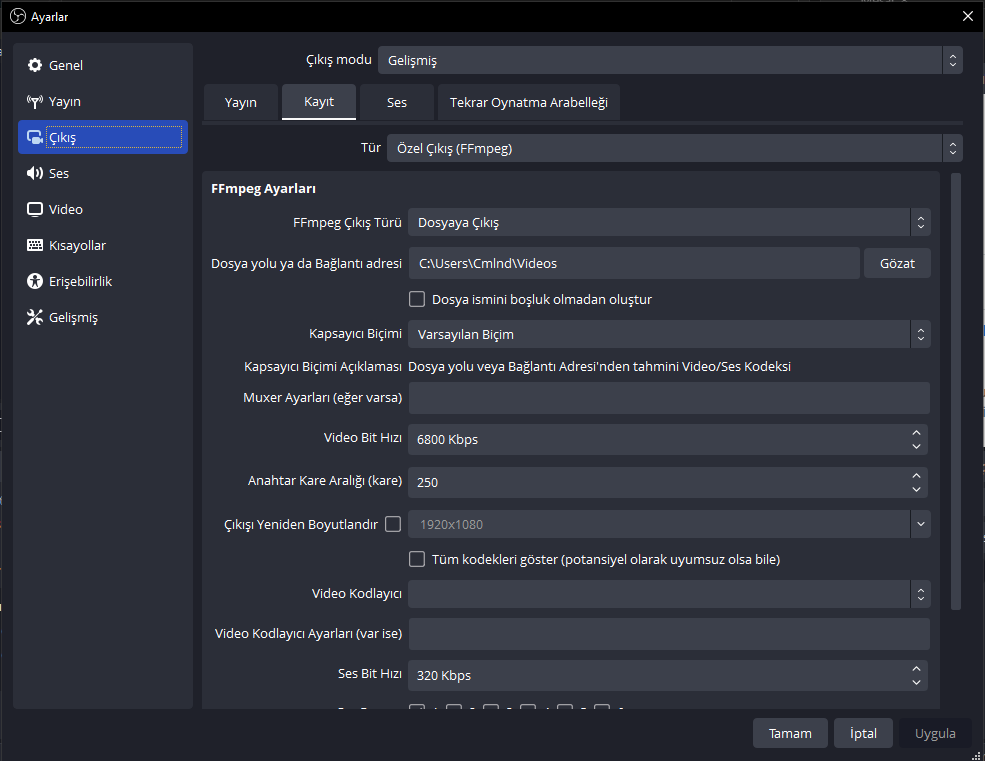The height and width of the screenshot is (761, 985).
Task: Open the Tekrar Oynatma Arabelleği tab
Action: [528, 103]
